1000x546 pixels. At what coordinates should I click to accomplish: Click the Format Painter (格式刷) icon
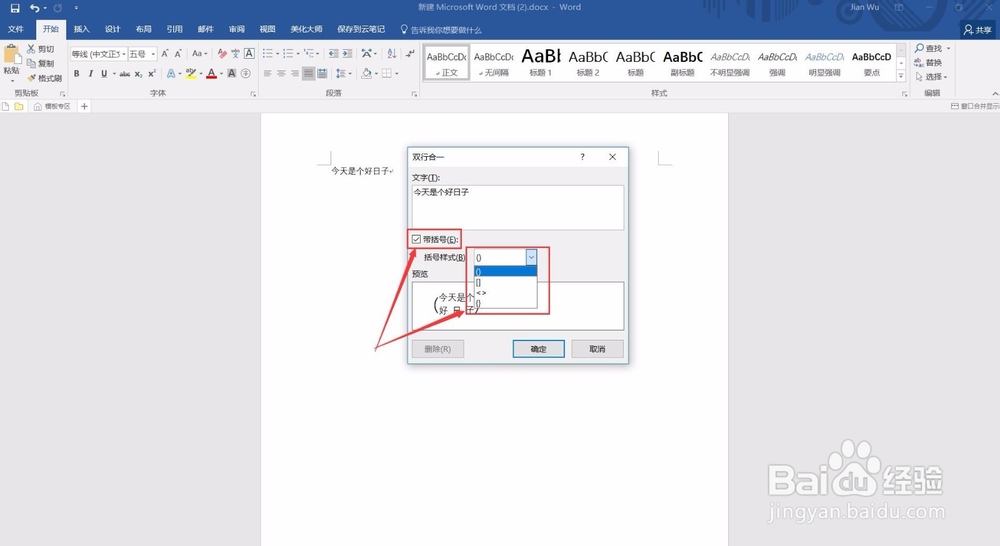[31, 78]
